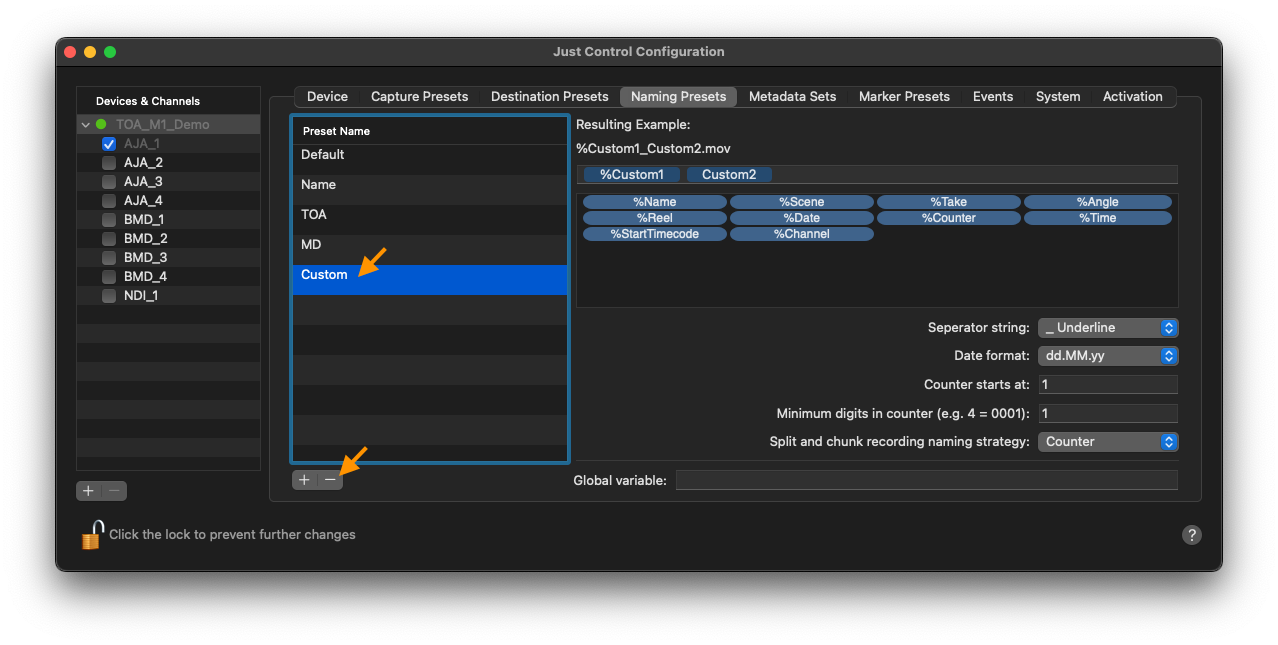Remove device with minus under Devices list
The image size is (1278, 645).
click(114, 491)
